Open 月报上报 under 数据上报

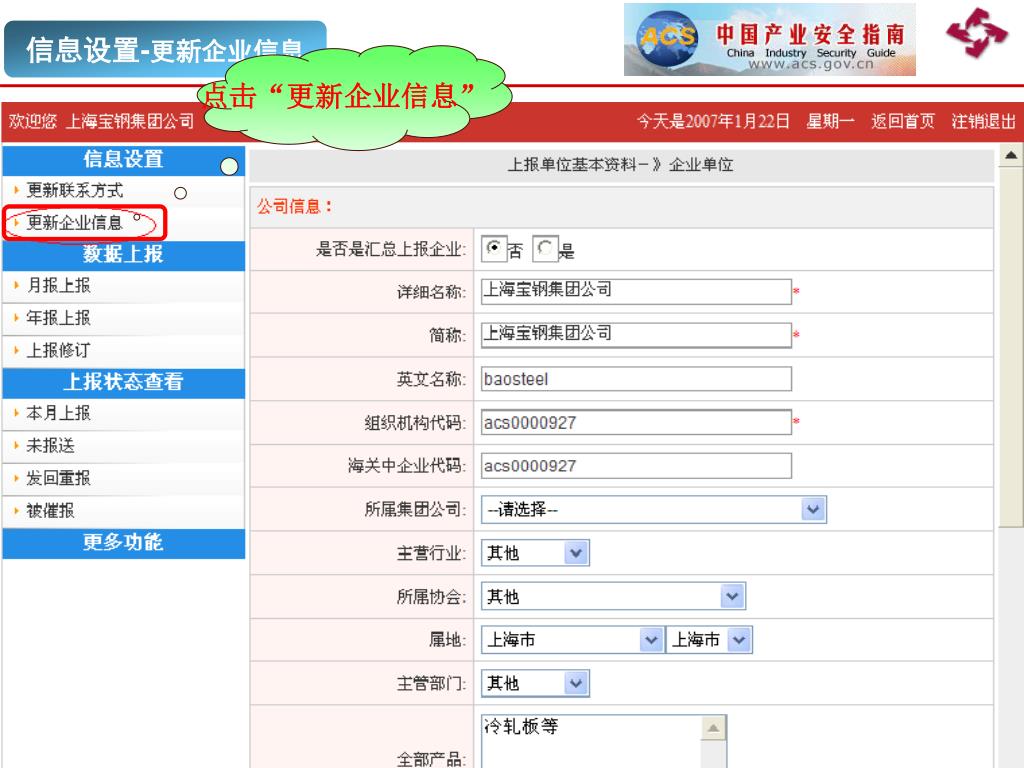pyautogui.click(x=58, y=285)
